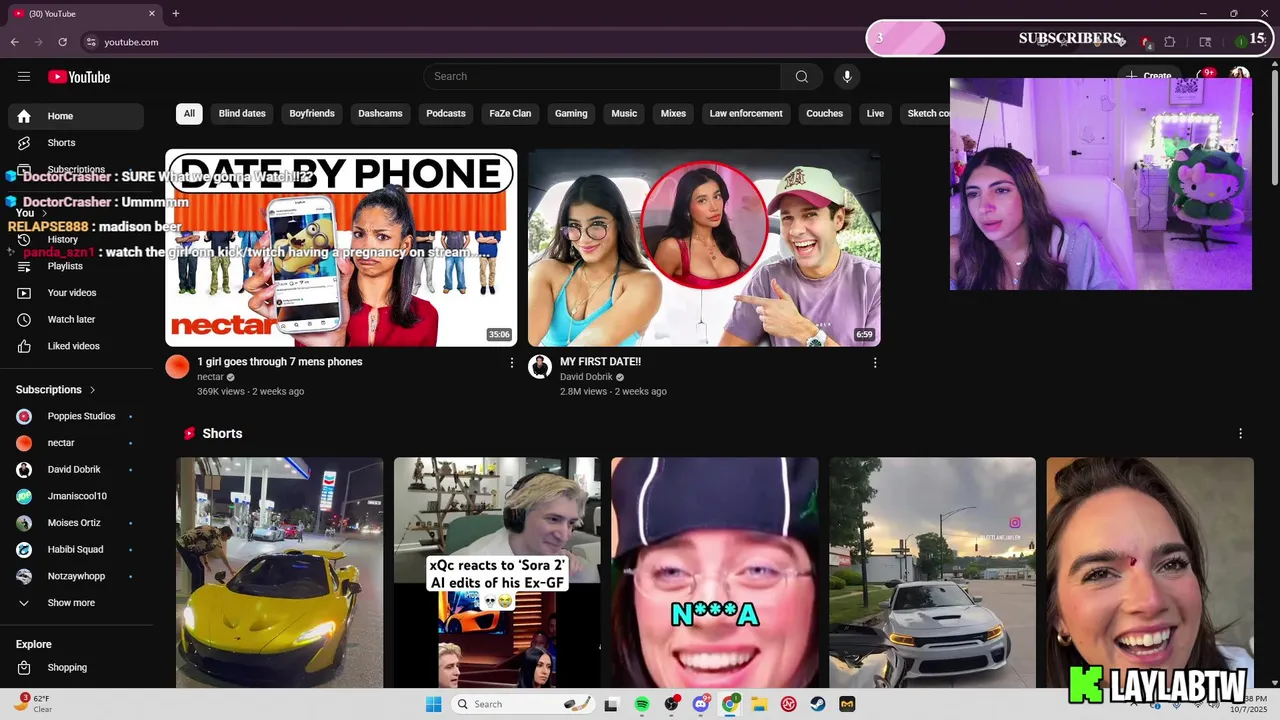
Task: Open the Chrome extensions puzzle menu
Action: (1170, 42)
